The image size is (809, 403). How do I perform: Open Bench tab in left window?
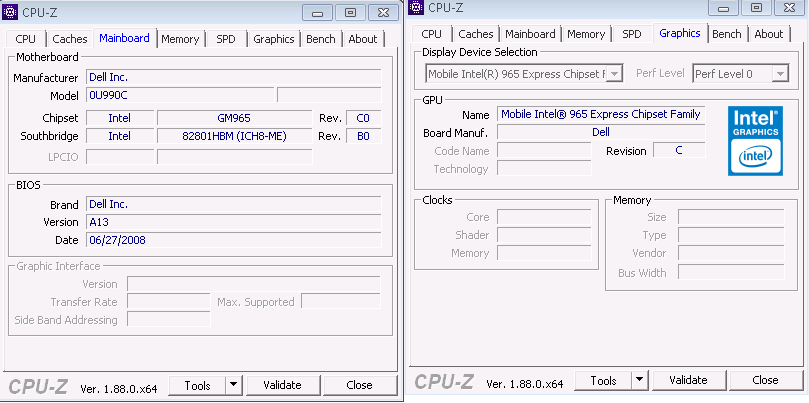point(320,39)
